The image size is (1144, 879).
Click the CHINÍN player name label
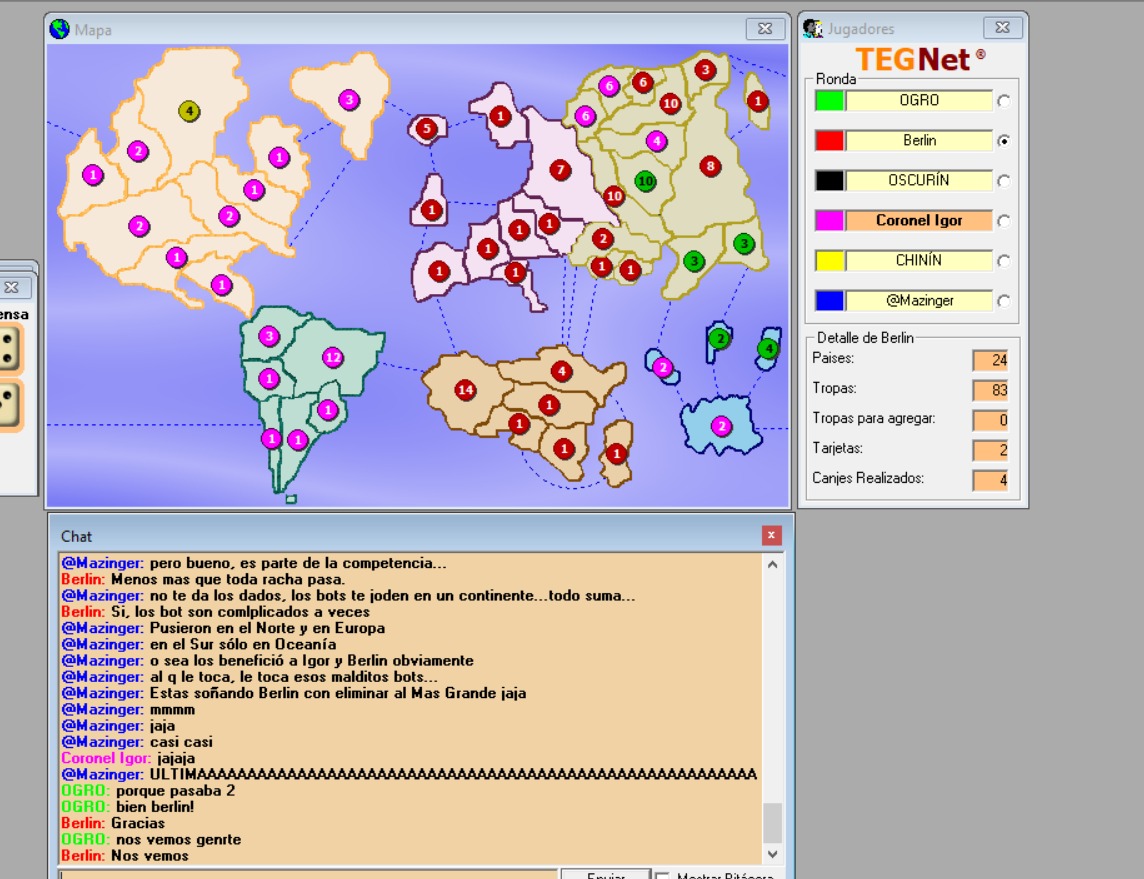(x=918, y=261)
